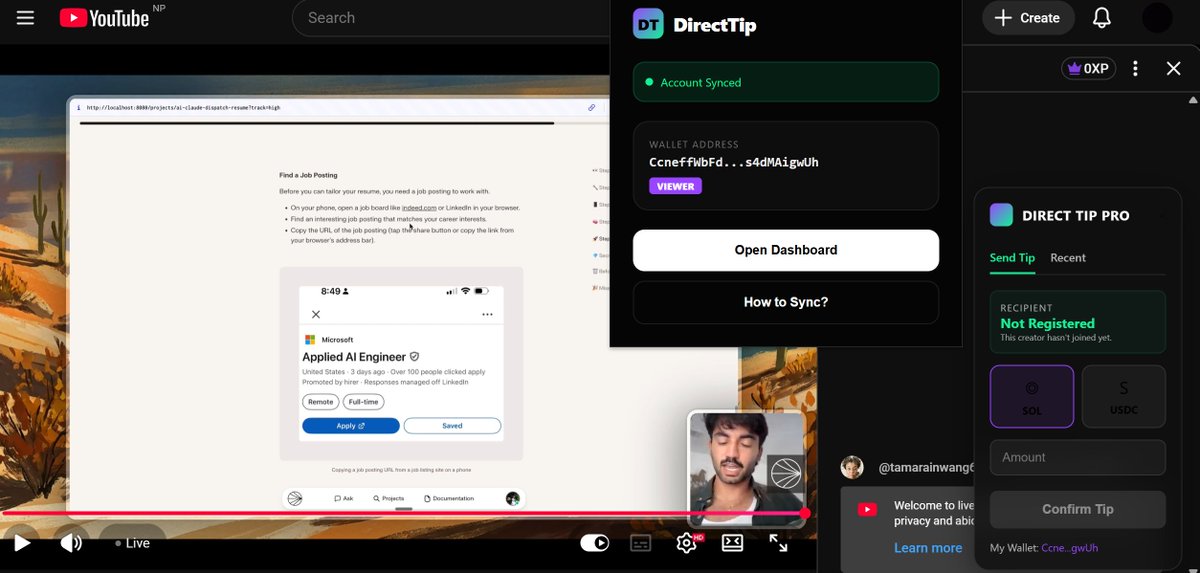Open the YouTube notifications bell
This screenshot has width=1200, height=573.
tap(1101, 18)
